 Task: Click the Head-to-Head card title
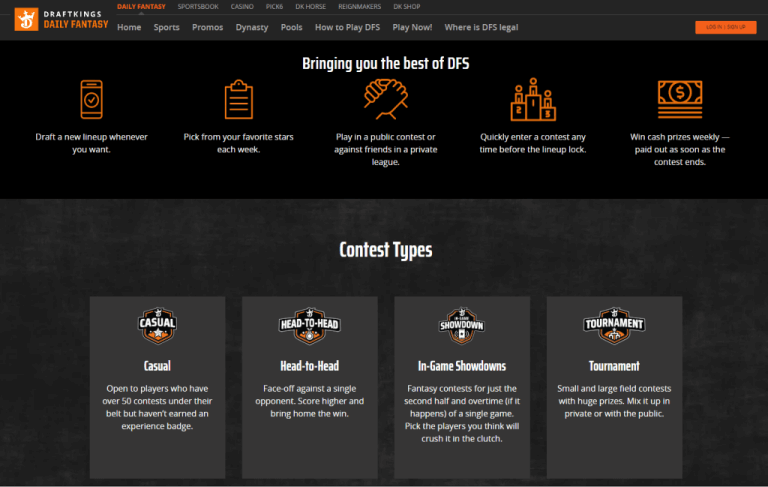point(310,366)
